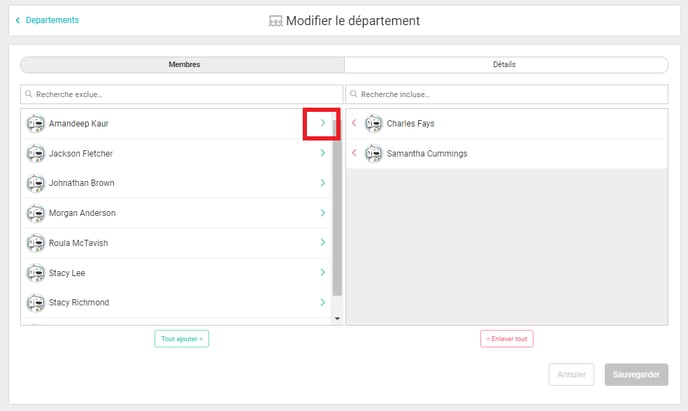Click the Modifier le département heading

coord(353,21)
